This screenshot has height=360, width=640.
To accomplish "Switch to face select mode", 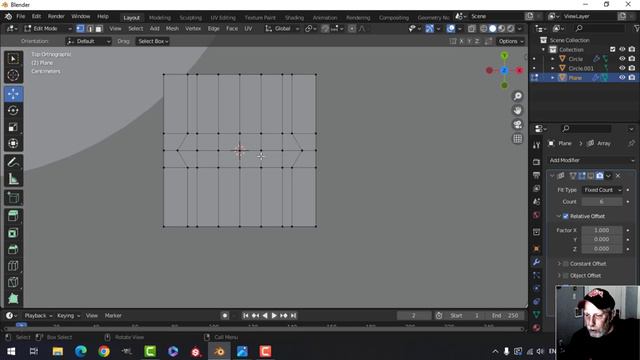I will 98,29.
